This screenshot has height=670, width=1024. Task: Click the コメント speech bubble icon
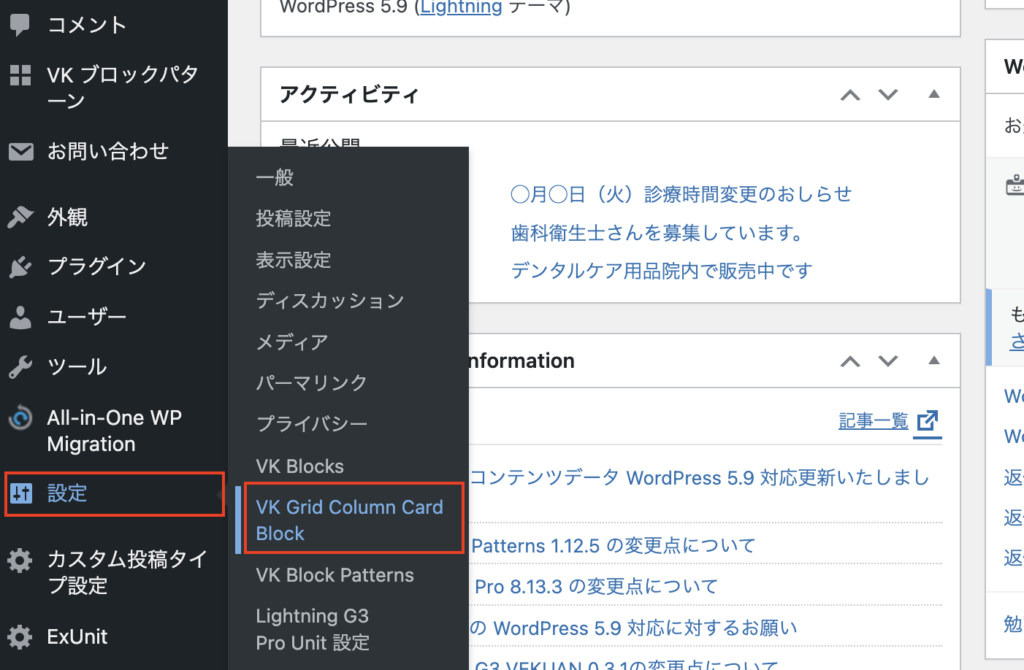20,25
